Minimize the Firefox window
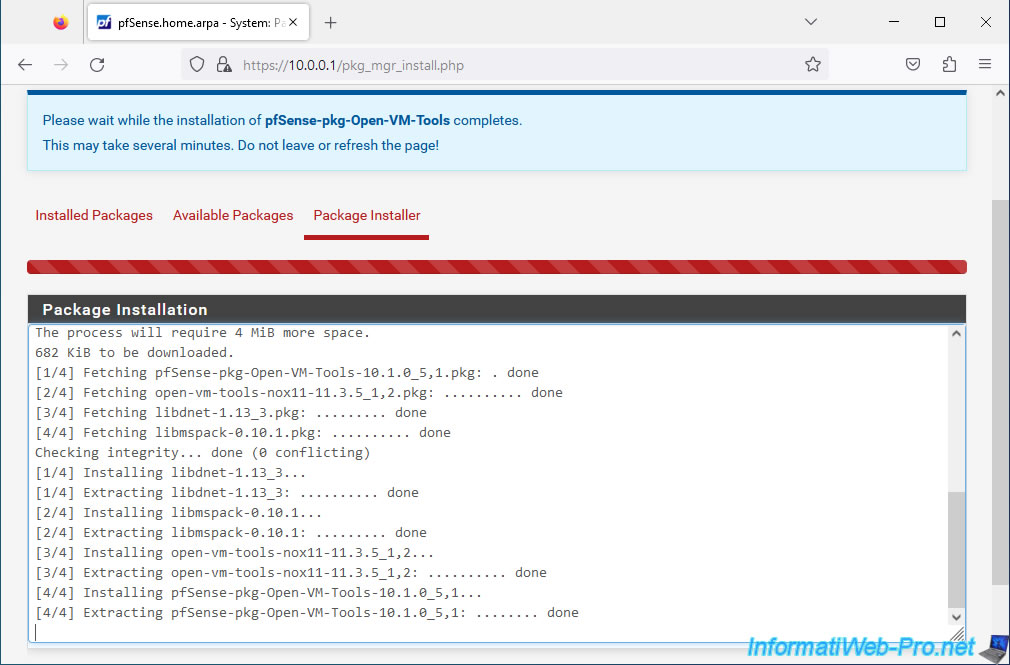Viewport: 1010px width, 665px height. [894, 22]
